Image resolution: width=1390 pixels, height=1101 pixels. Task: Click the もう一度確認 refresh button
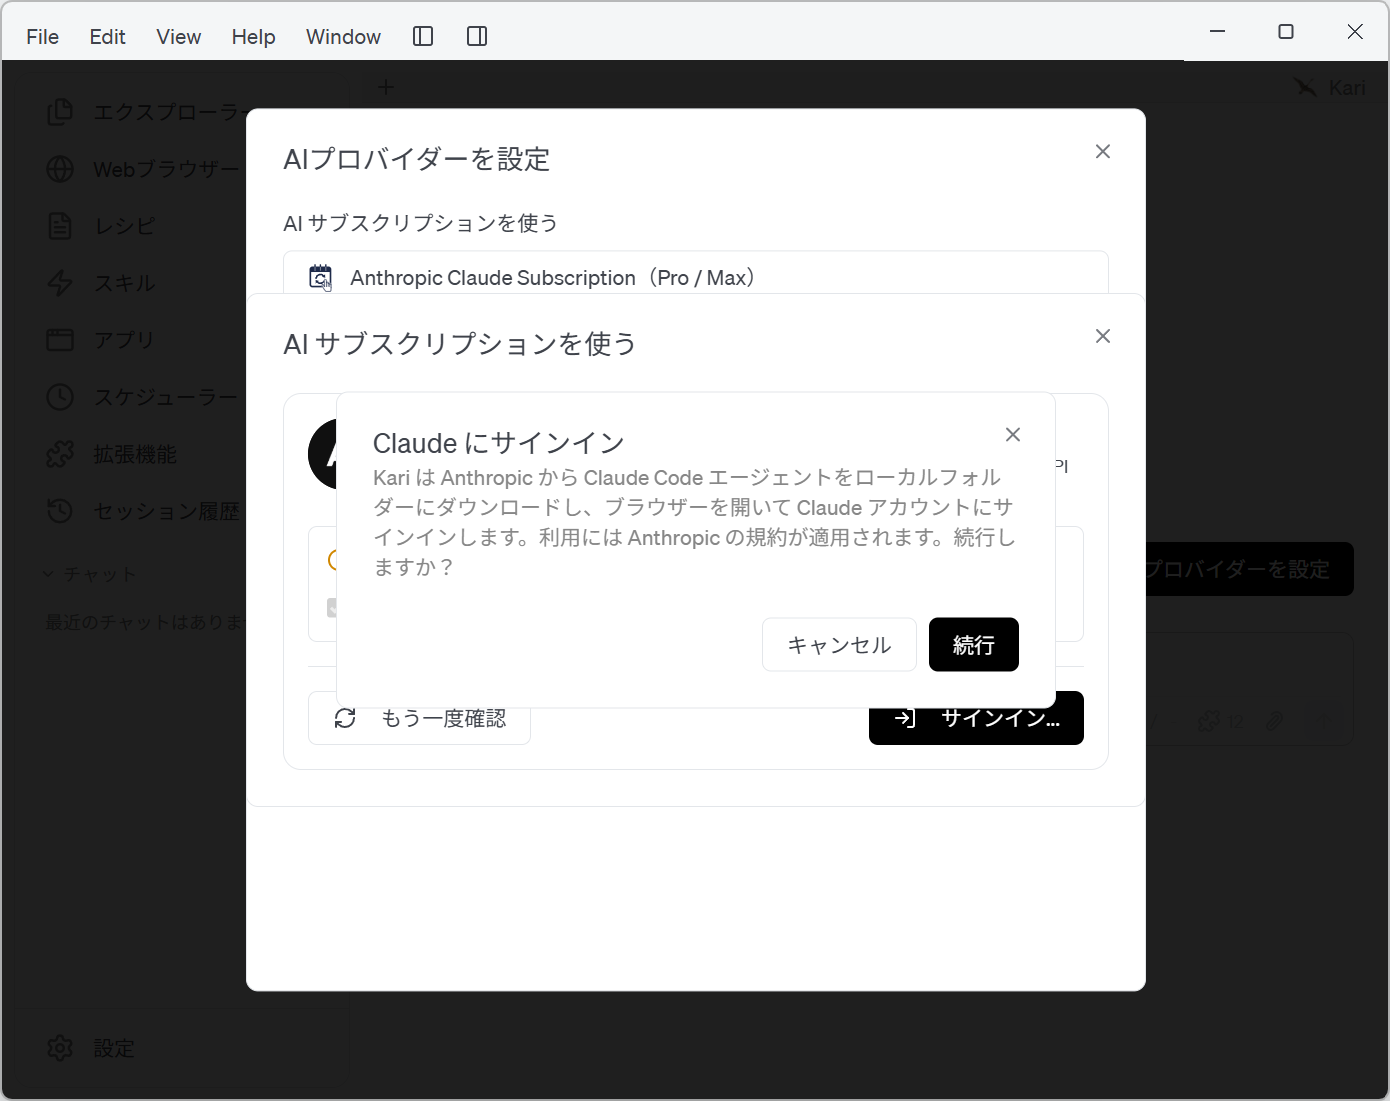point(419,718)
